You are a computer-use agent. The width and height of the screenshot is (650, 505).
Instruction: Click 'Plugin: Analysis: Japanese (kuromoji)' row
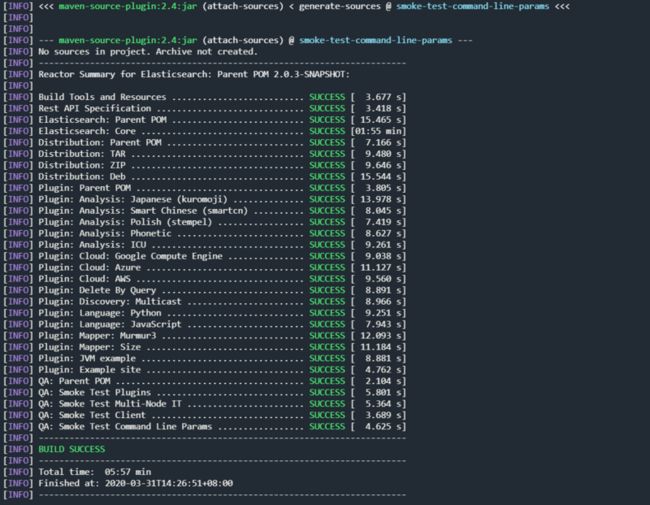pyautogui.click(x=204, y=199)
